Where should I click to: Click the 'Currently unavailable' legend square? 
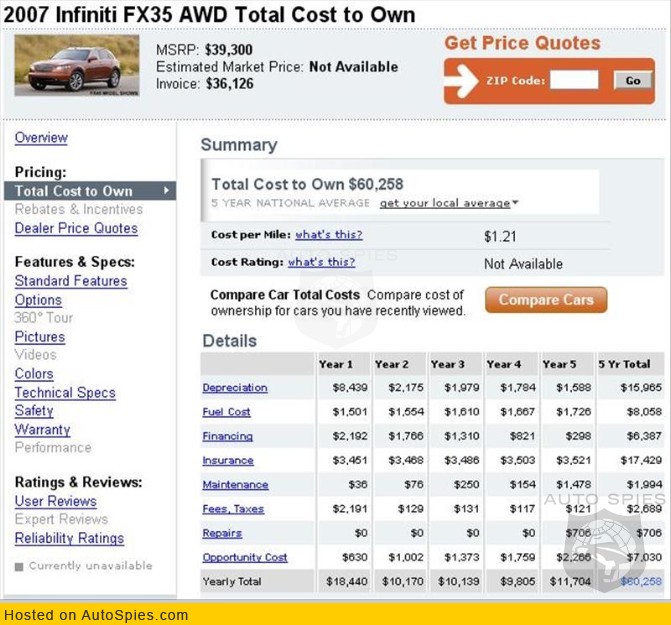pyautogui.click(x=19, y=567)
